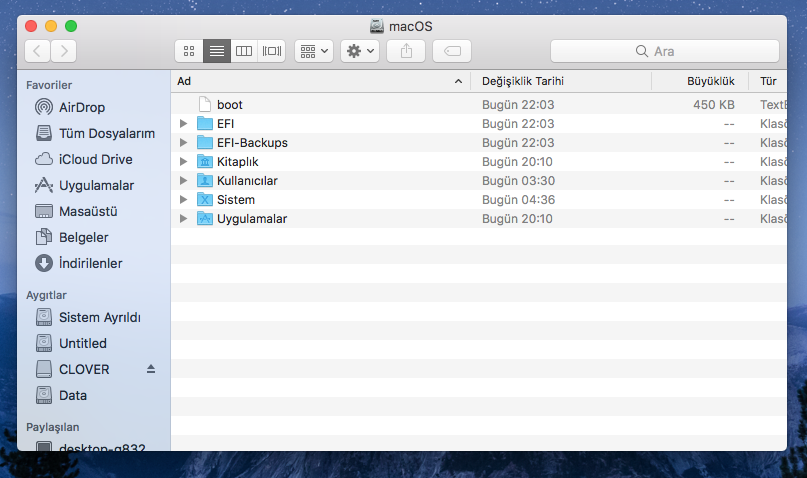Expand the Kullanıcılar folder triangle
The height and width of the screenshot is (478, 807).
pos(182,181)
